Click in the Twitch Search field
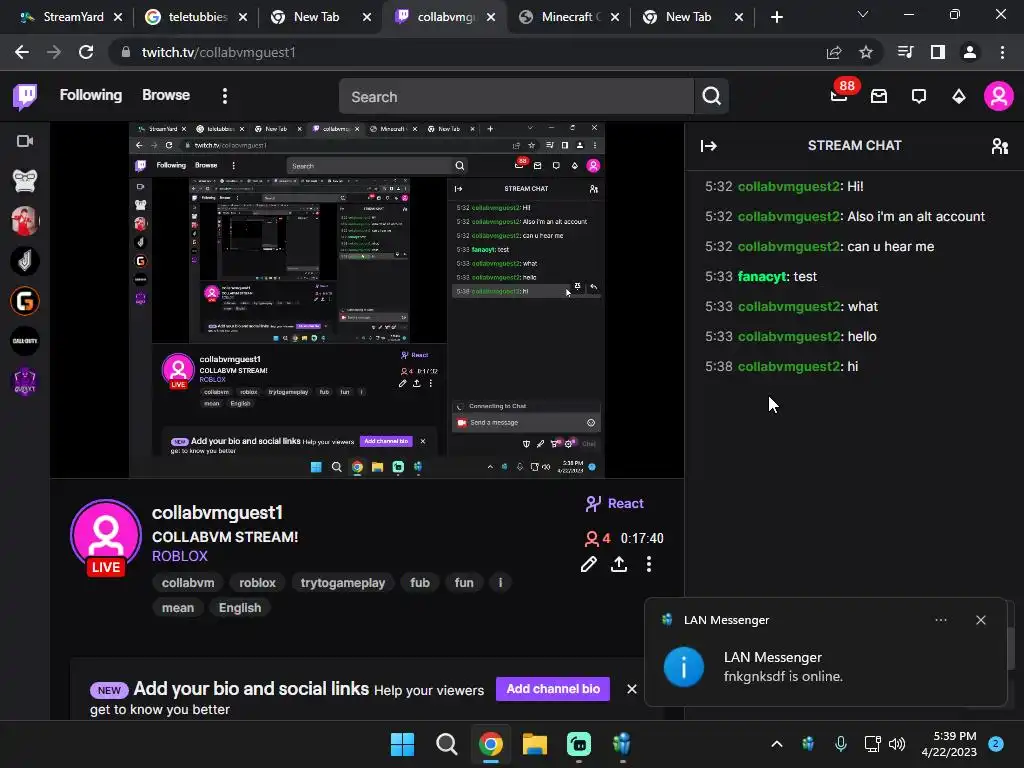This screenshot has width=1024, height=768. (516, 97)
